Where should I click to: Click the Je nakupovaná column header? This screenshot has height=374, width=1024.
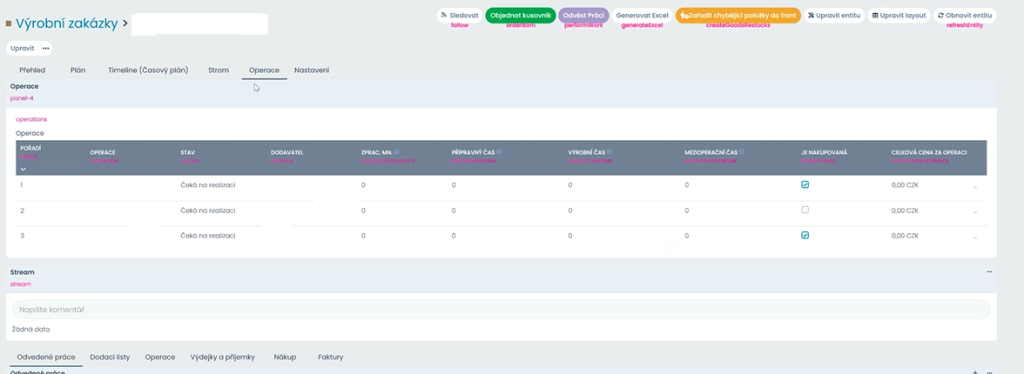(x=824, y=152)
